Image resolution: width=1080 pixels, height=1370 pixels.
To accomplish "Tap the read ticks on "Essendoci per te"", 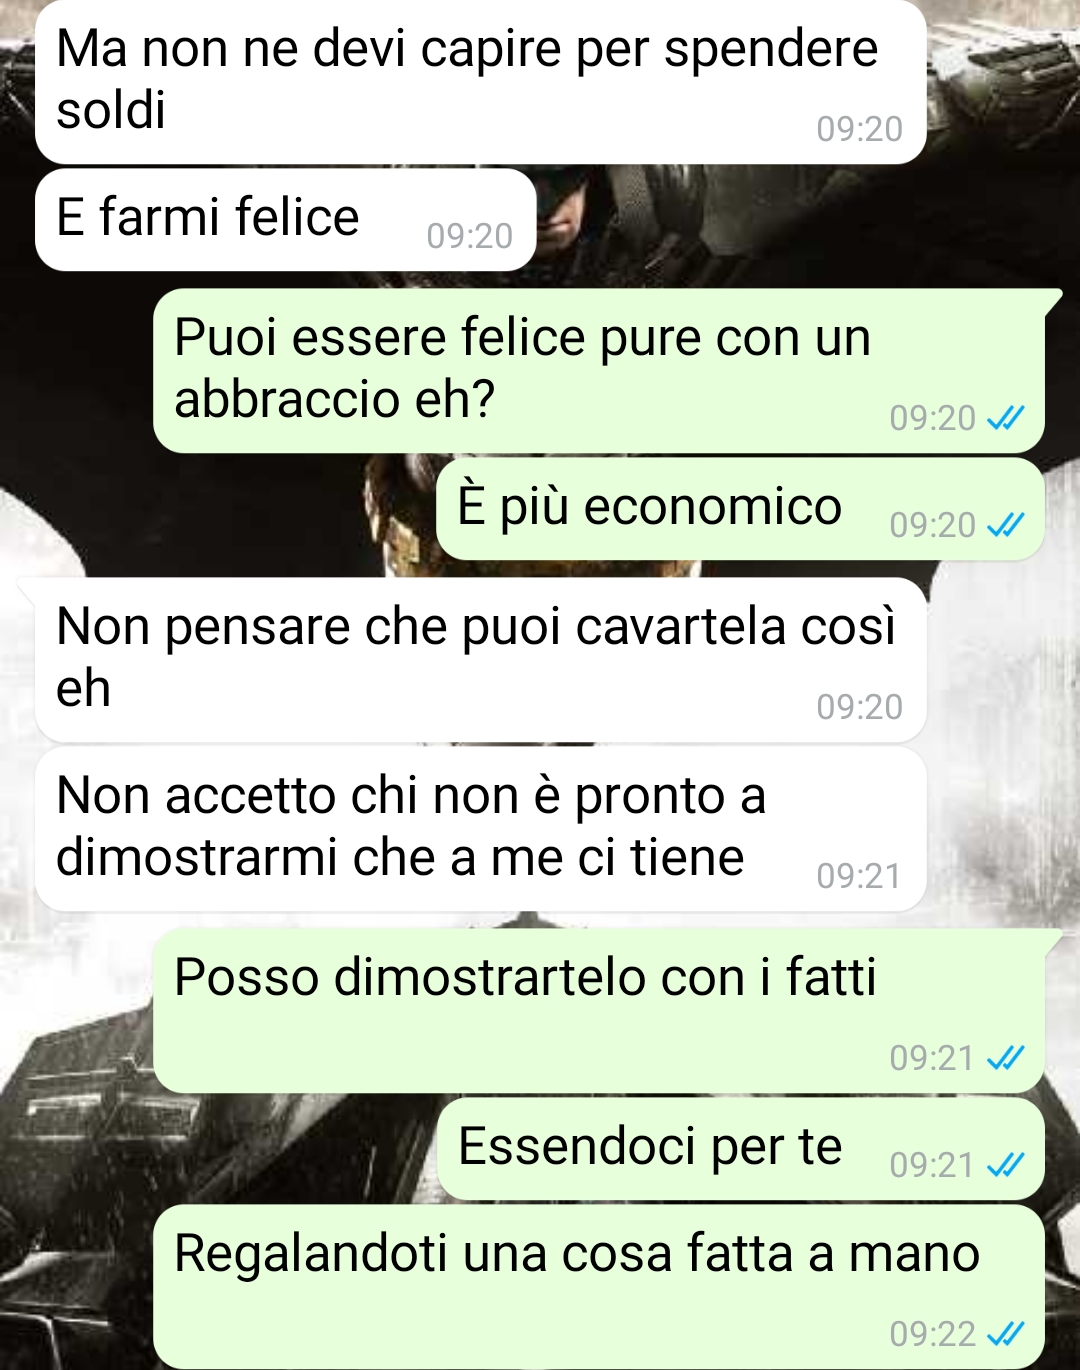I will pyautogui.click(x=1005, y=1165).
